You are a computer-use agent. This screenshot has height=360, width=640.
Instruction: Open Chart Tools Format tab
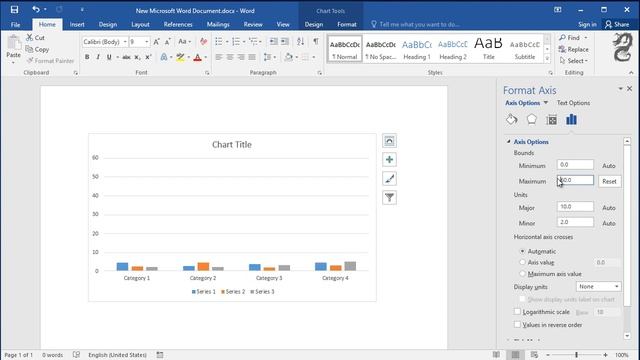347,24
